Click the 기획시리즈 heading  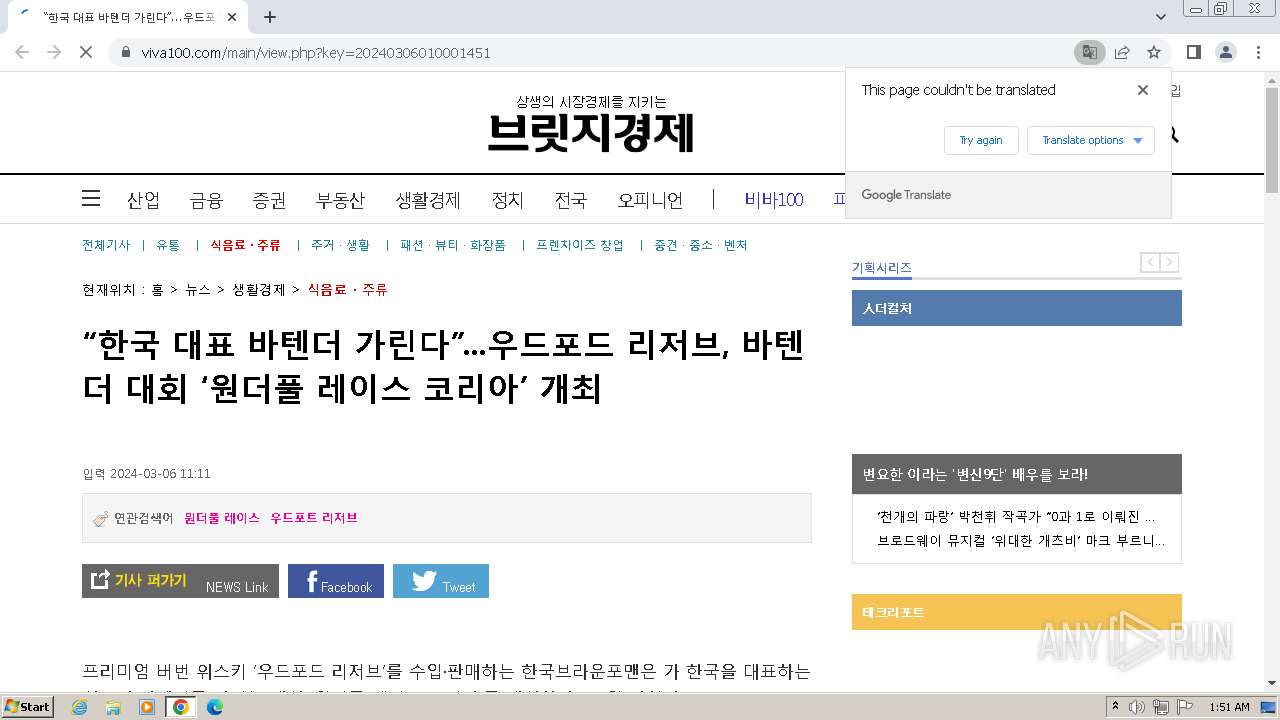881,268
